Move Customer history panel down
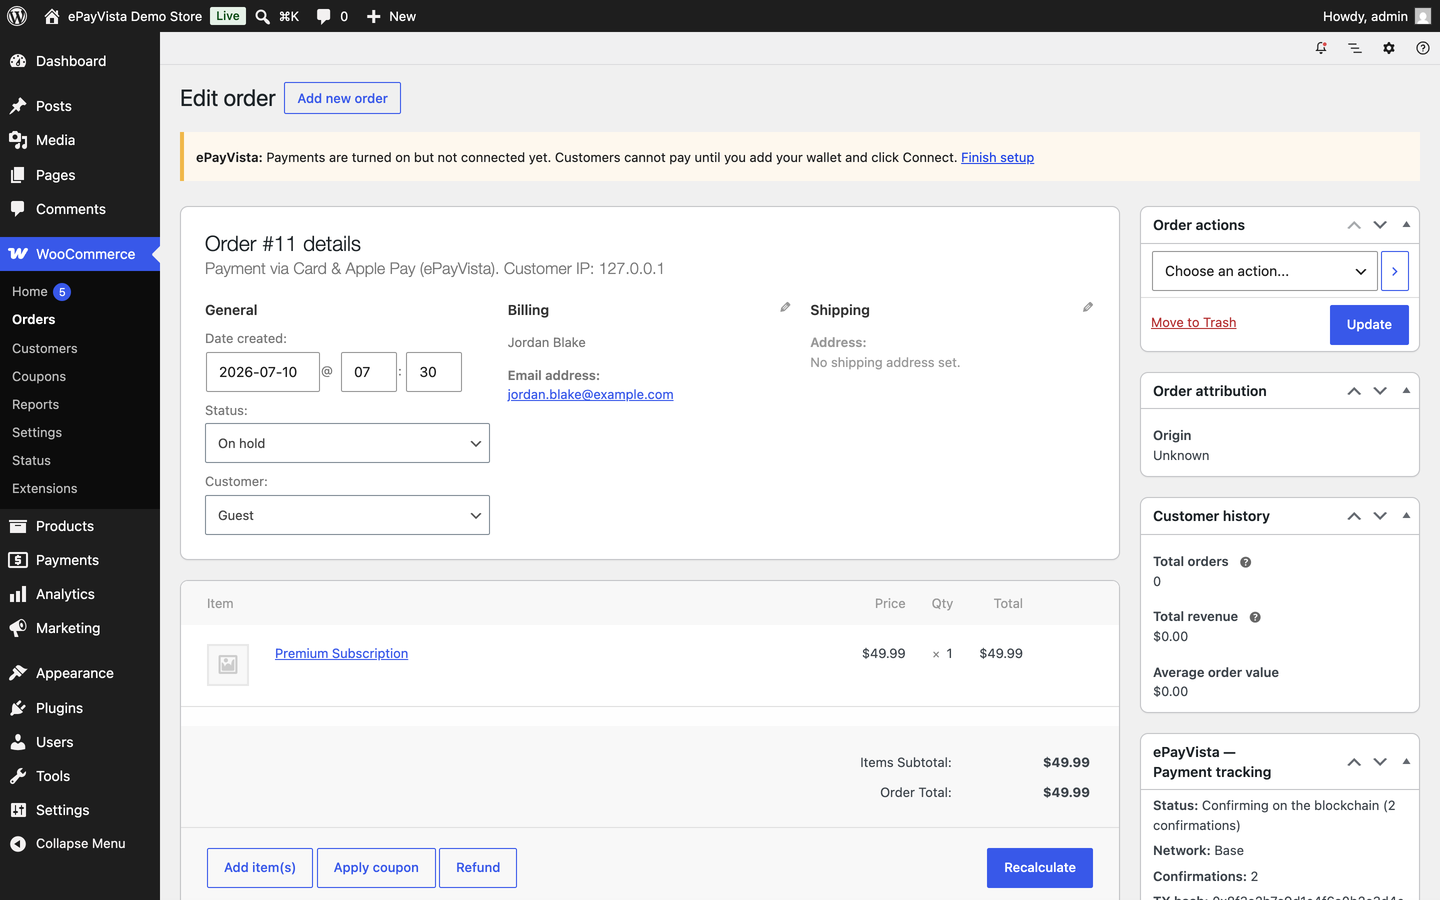This screenshot has width=1440, height=900. pyautogui.click(x=1380, y=516)
